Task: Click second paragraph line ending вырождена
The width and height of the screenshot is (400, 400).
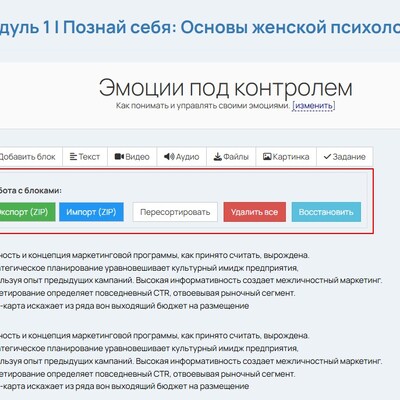Action: point(154,336)
